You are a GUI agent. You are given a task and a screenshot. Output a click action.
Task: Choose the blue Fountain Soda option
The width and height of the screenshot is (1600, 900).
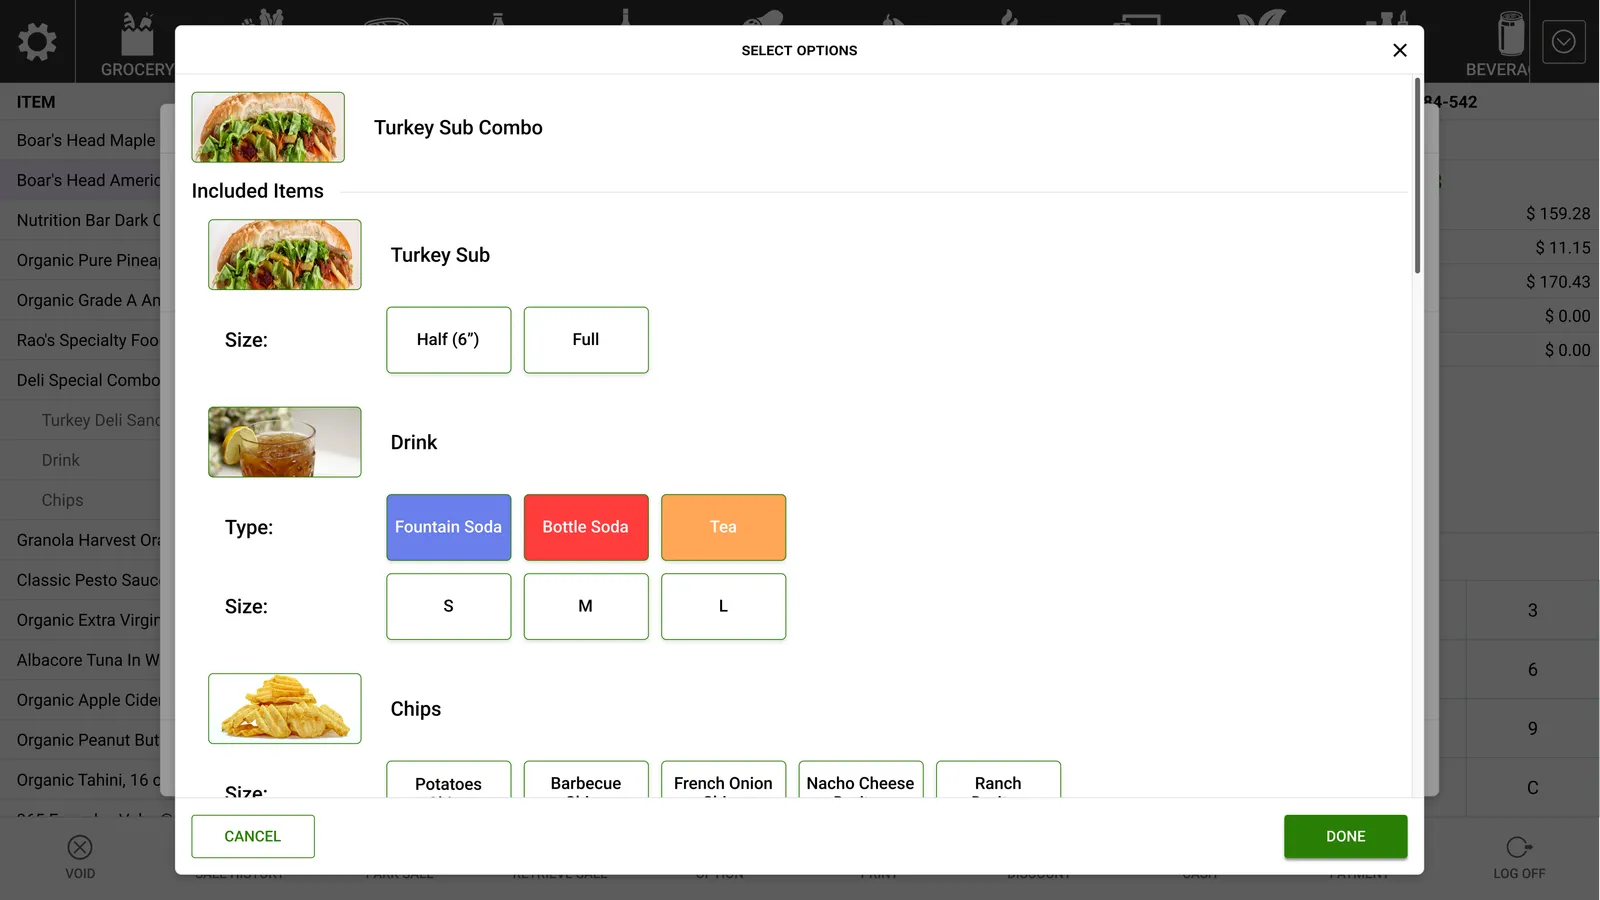[x=448, y=527]
